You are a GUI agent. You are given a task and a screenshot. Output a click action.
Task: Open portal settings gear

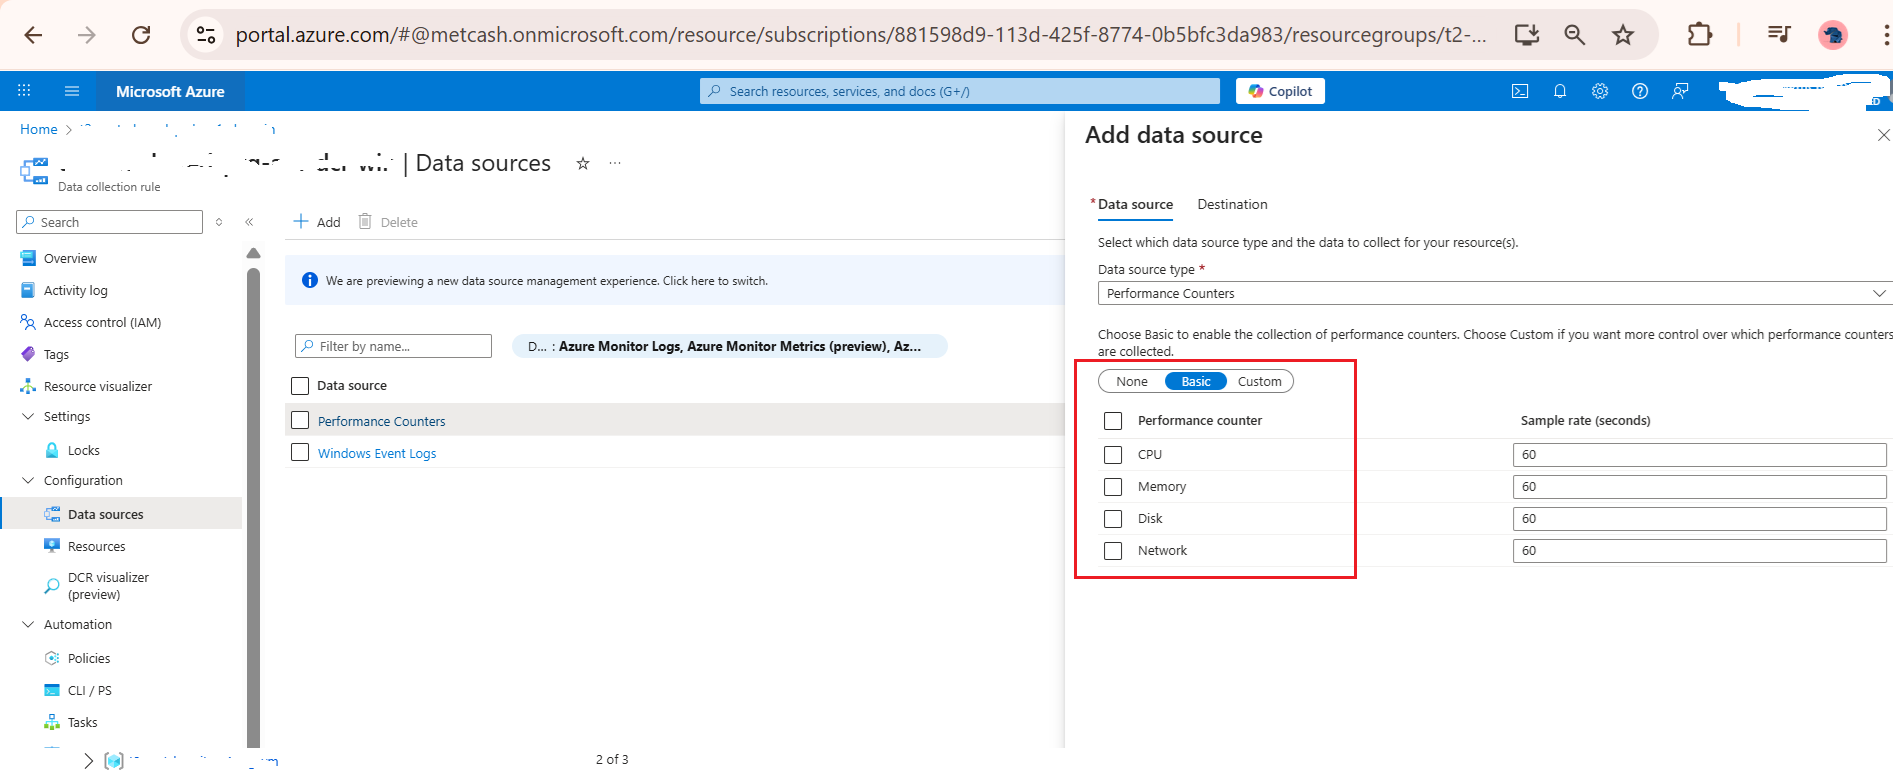point(1600,91)
